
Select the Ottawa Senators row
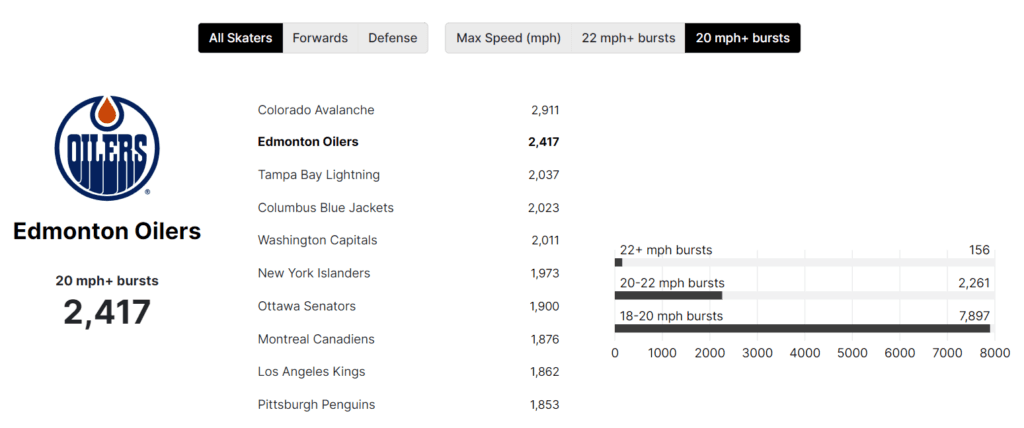click(x=306, y=306)
